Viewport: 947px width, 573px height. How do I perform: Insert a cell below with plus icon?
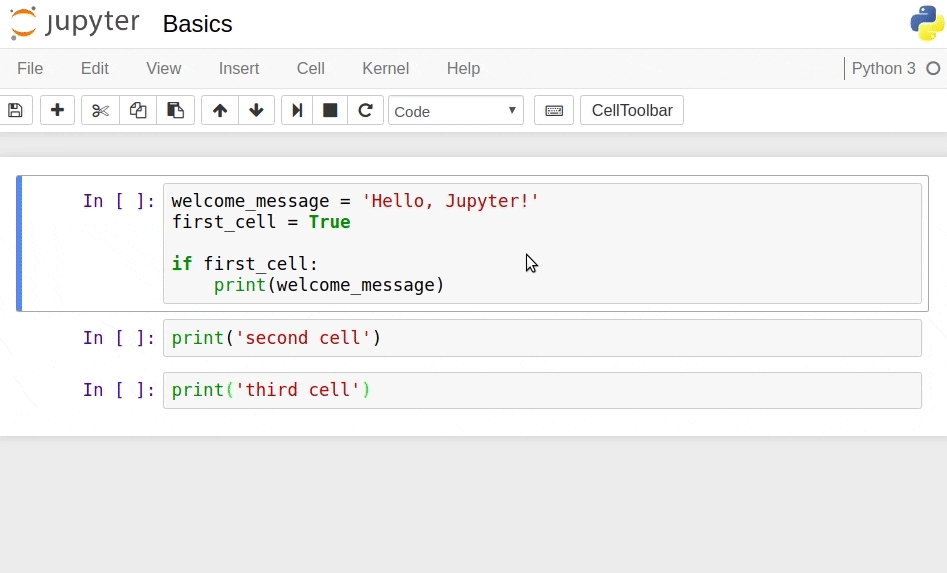coord(57,110)
